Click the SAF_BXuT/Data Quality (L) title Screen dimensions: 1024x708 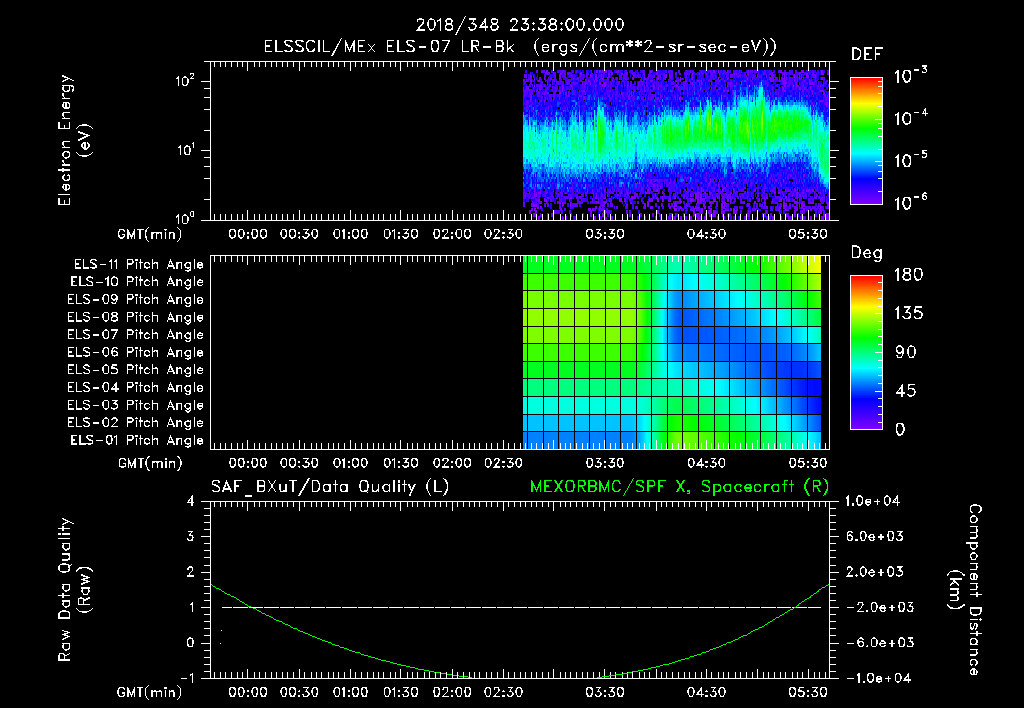click(x=330, y=487)
